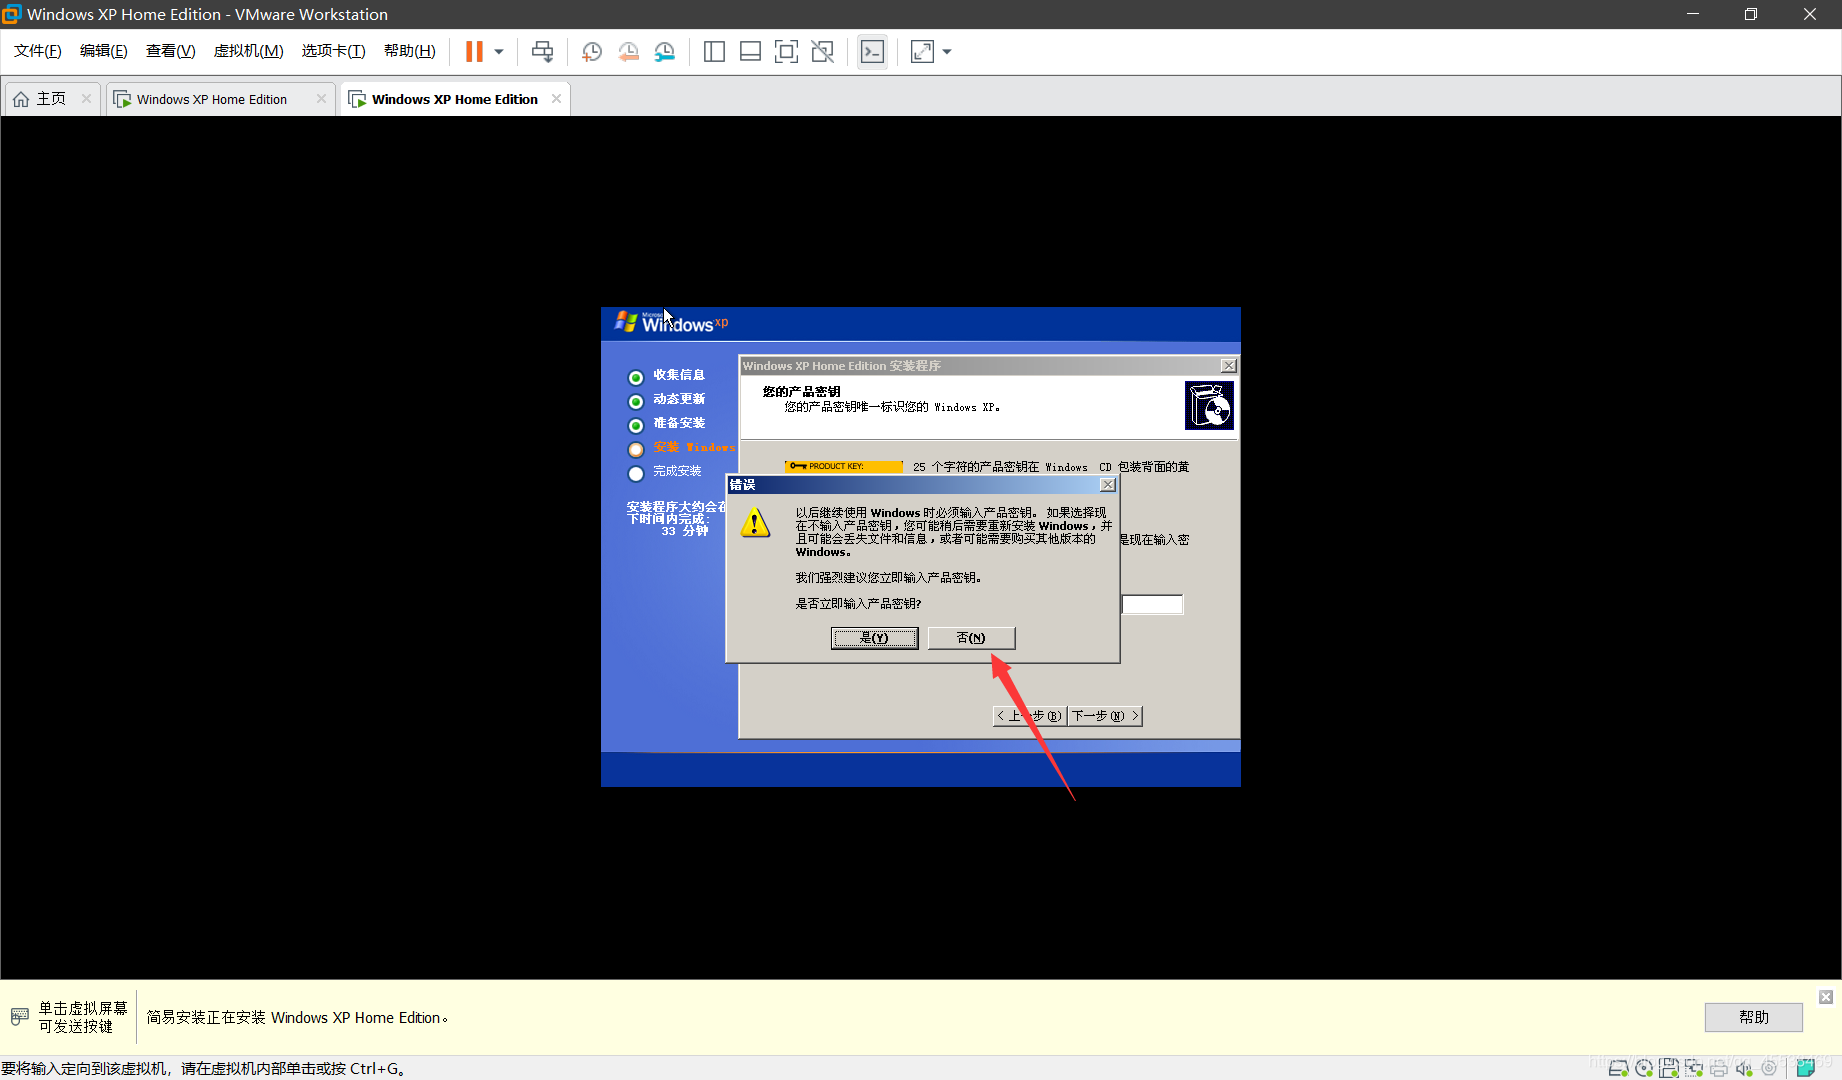Expand the stretch display dropdown arrow
Image resolution: width=1842 pixels, height=1080 pixels.
(947, 51)
